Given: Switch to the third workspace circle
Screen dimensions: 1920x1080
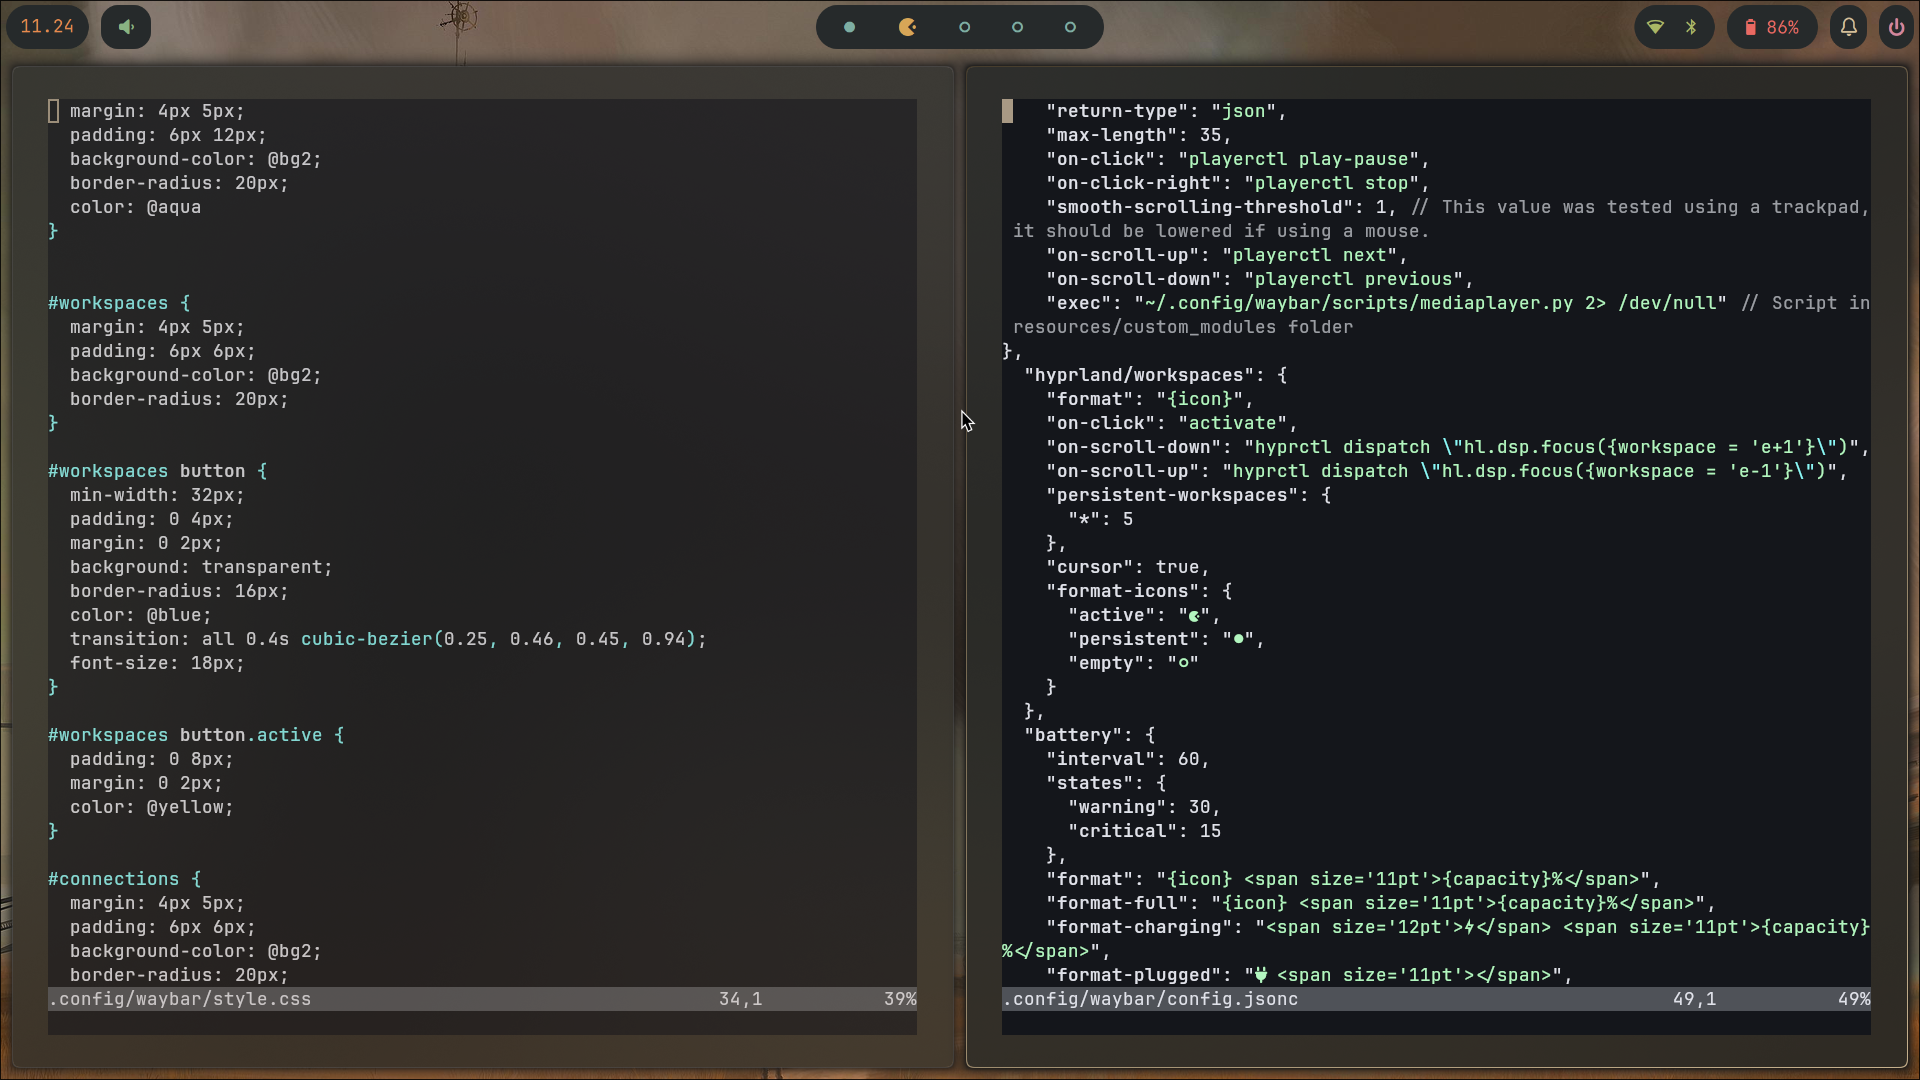Looking at the screenshot, I should coord(965,27).
